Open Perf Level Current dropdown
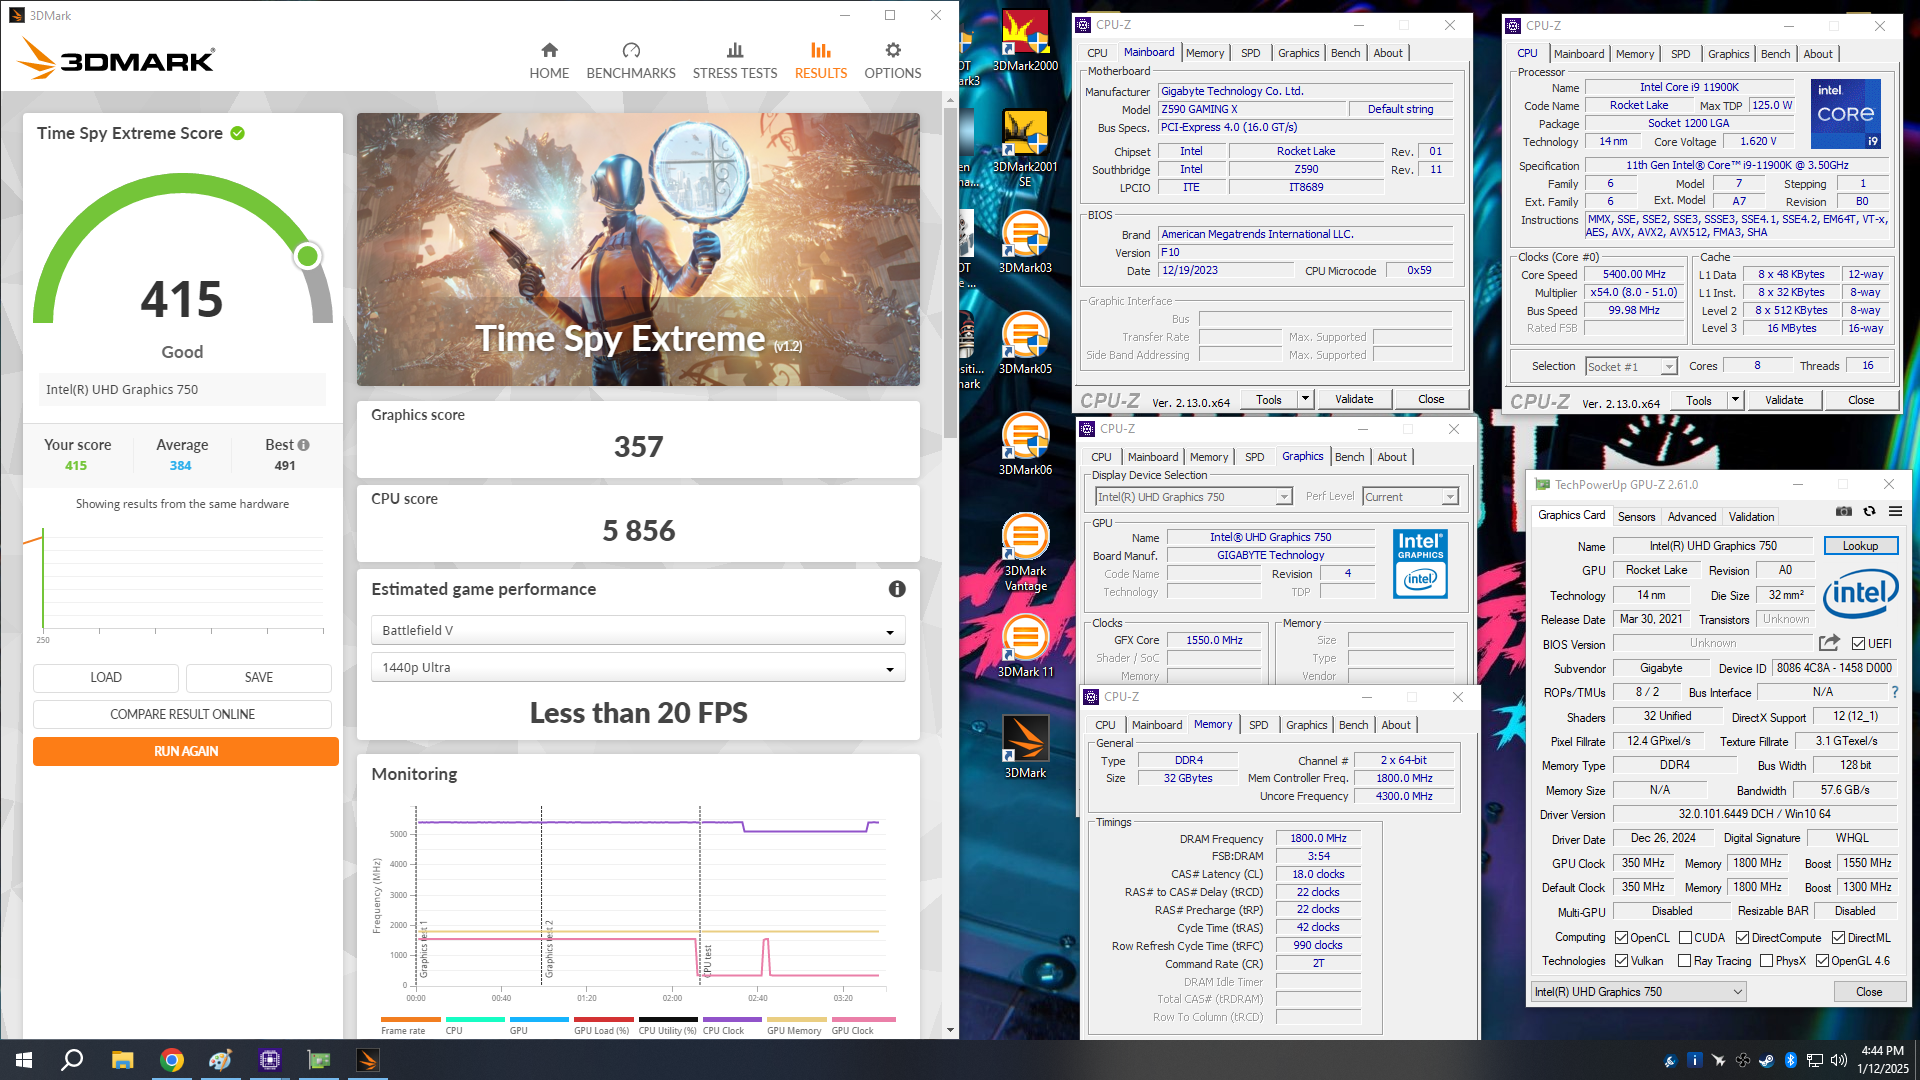This screenshot has height=1080, width=1920. click(x=1410, y=497)
